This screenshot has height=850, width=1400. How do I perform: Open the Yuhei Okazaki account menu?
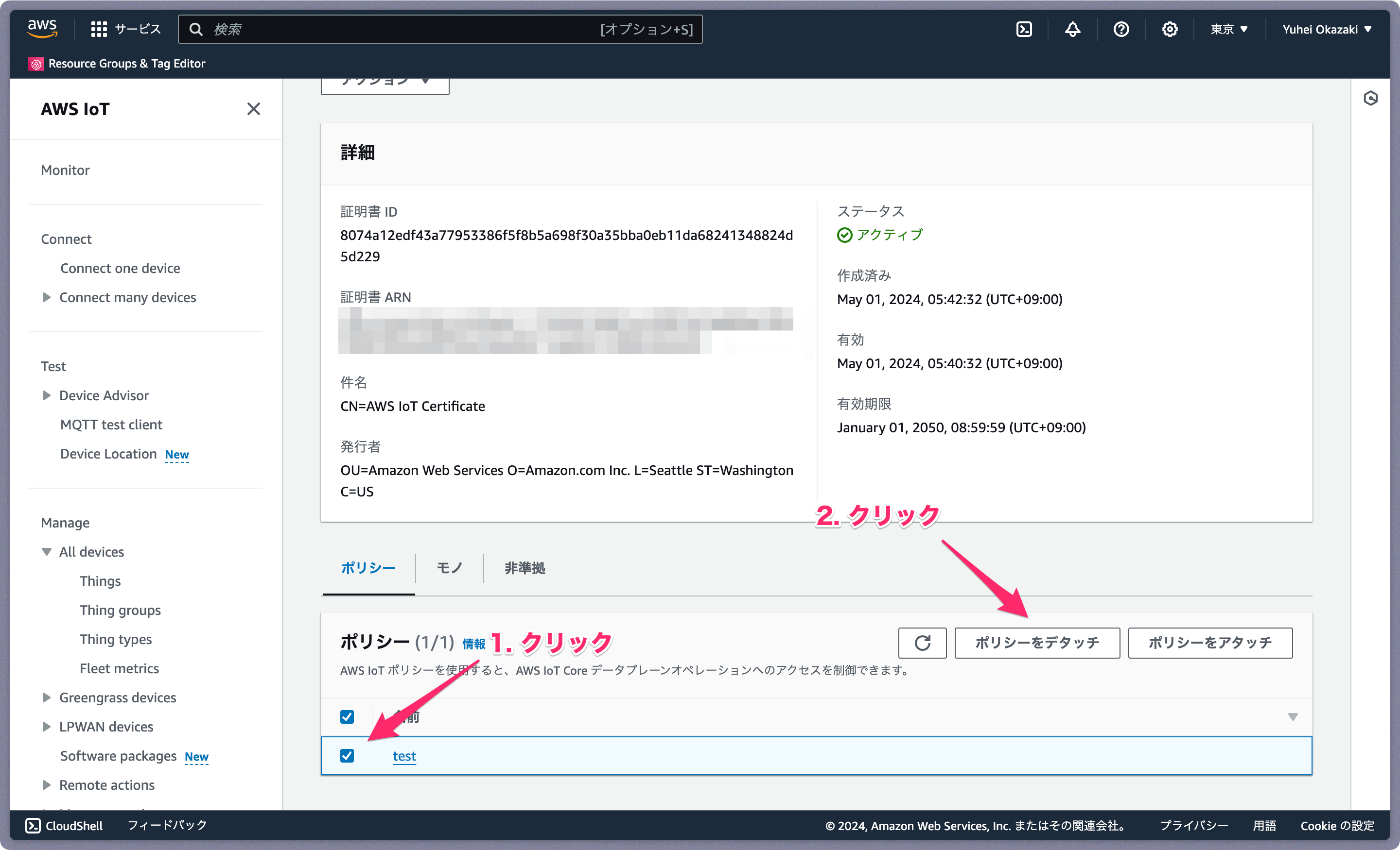[x=1327, y=29]
